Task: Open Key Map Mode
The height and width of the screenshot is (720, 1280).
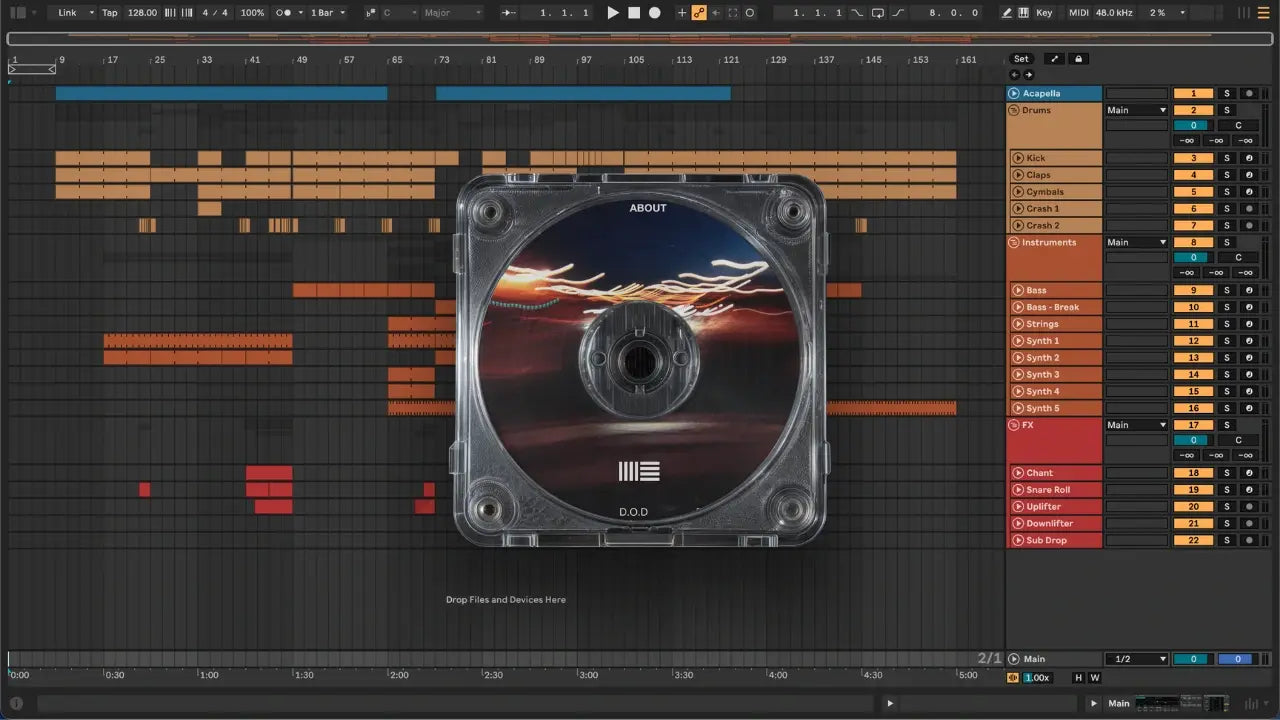Action: (x=1044, y=13)
